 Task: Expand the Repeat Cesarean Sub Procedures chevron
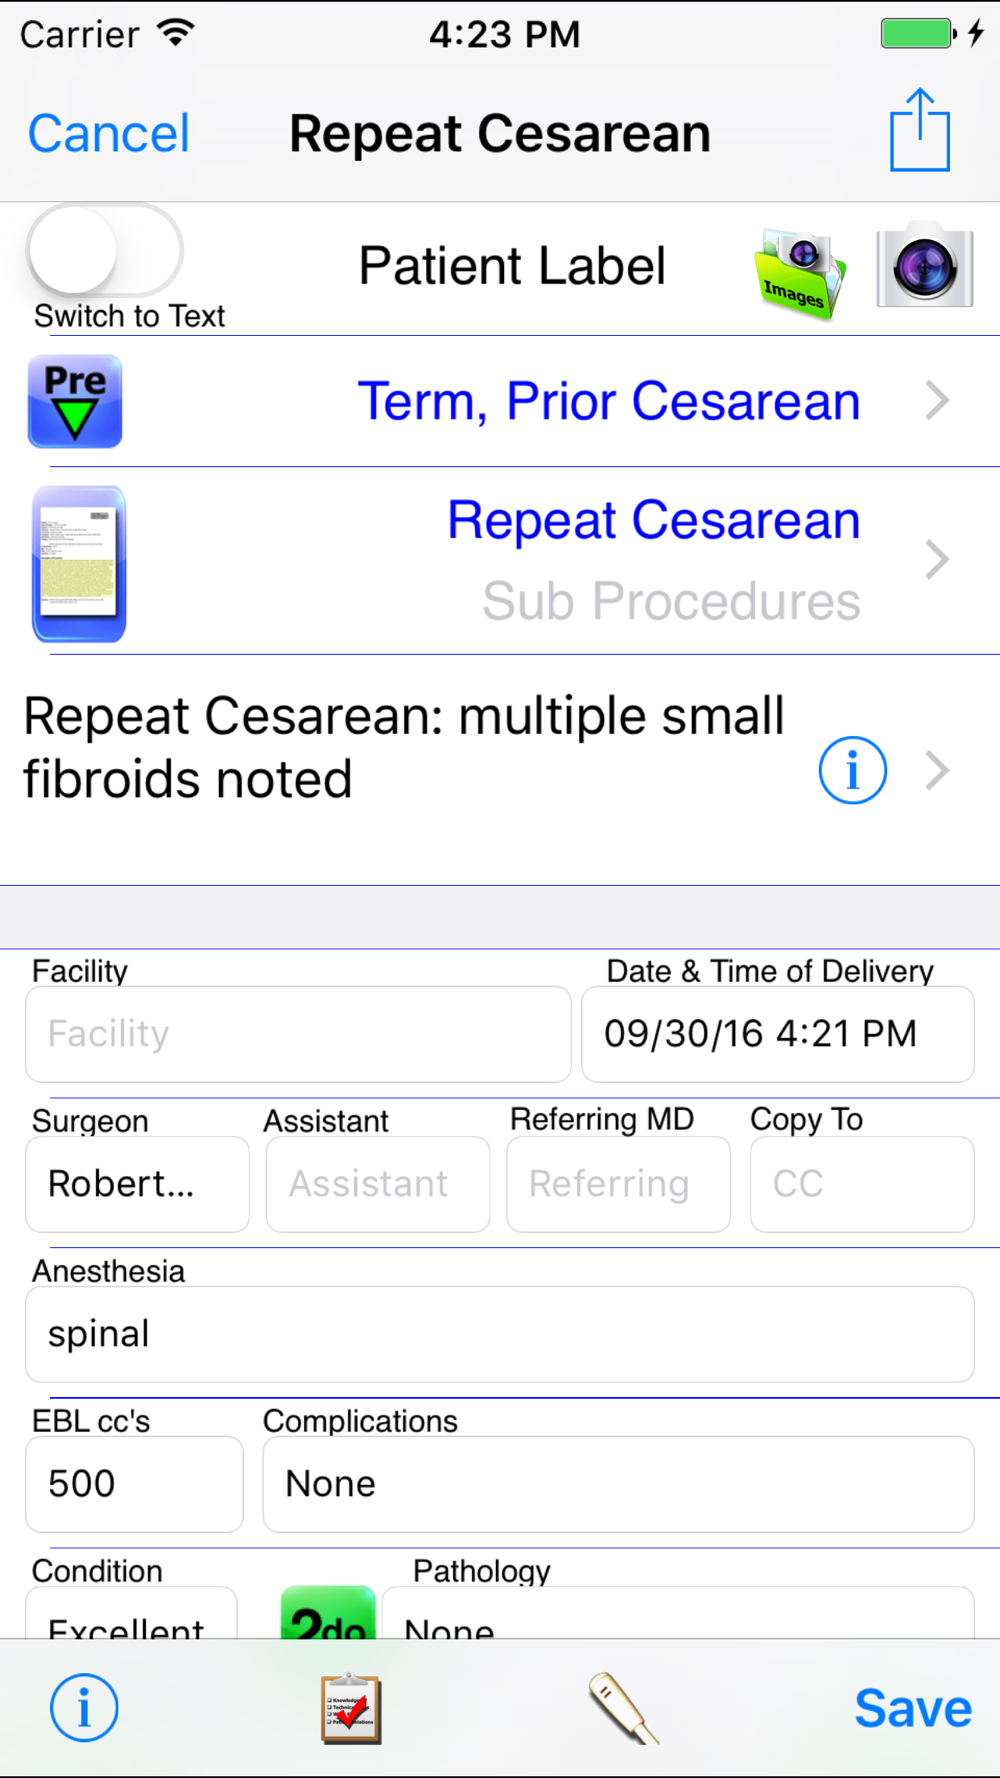point(936,560)
